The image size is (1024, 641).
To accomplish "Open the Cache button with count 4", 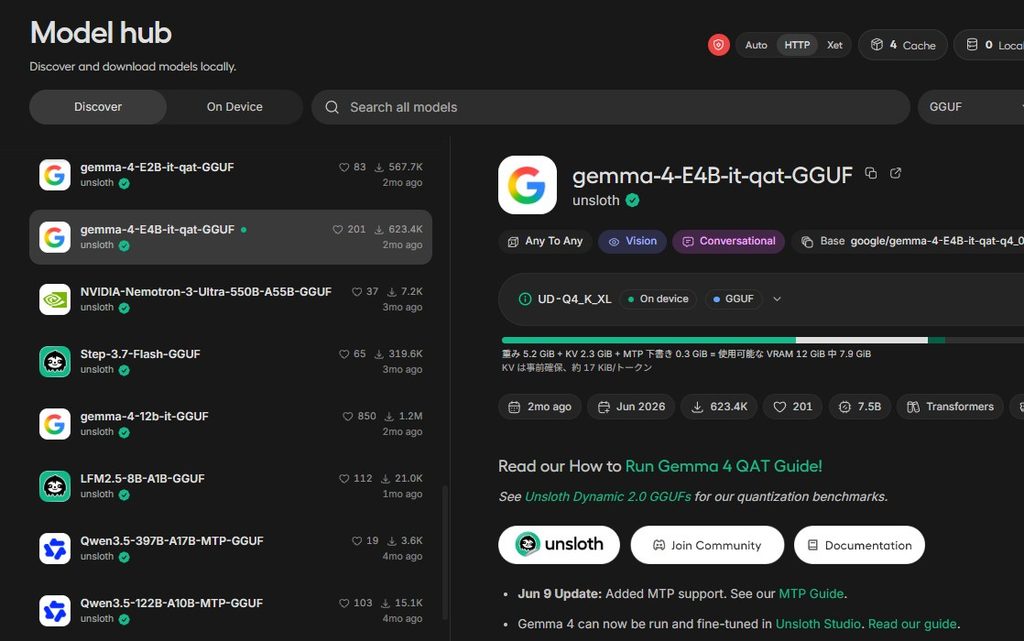I will tap(903, 45).
